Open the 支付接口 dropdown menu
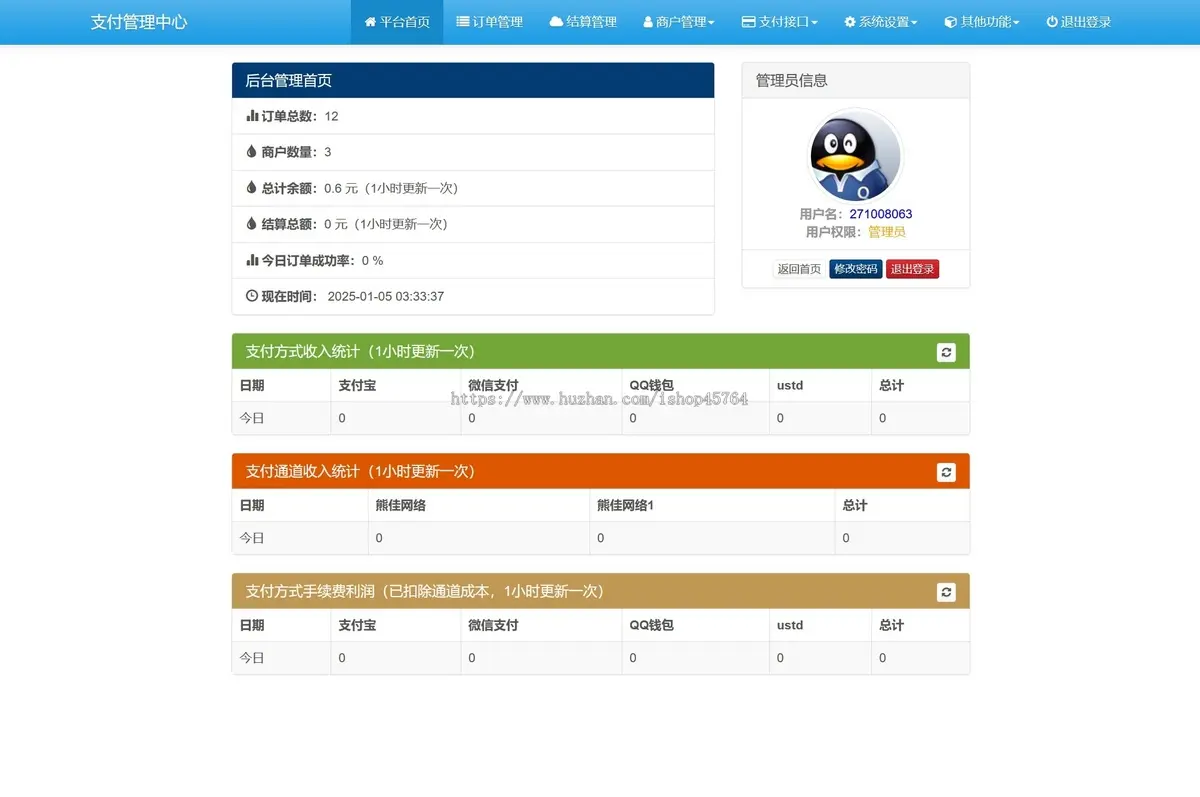1200x797 pixels. coord(779,22)
